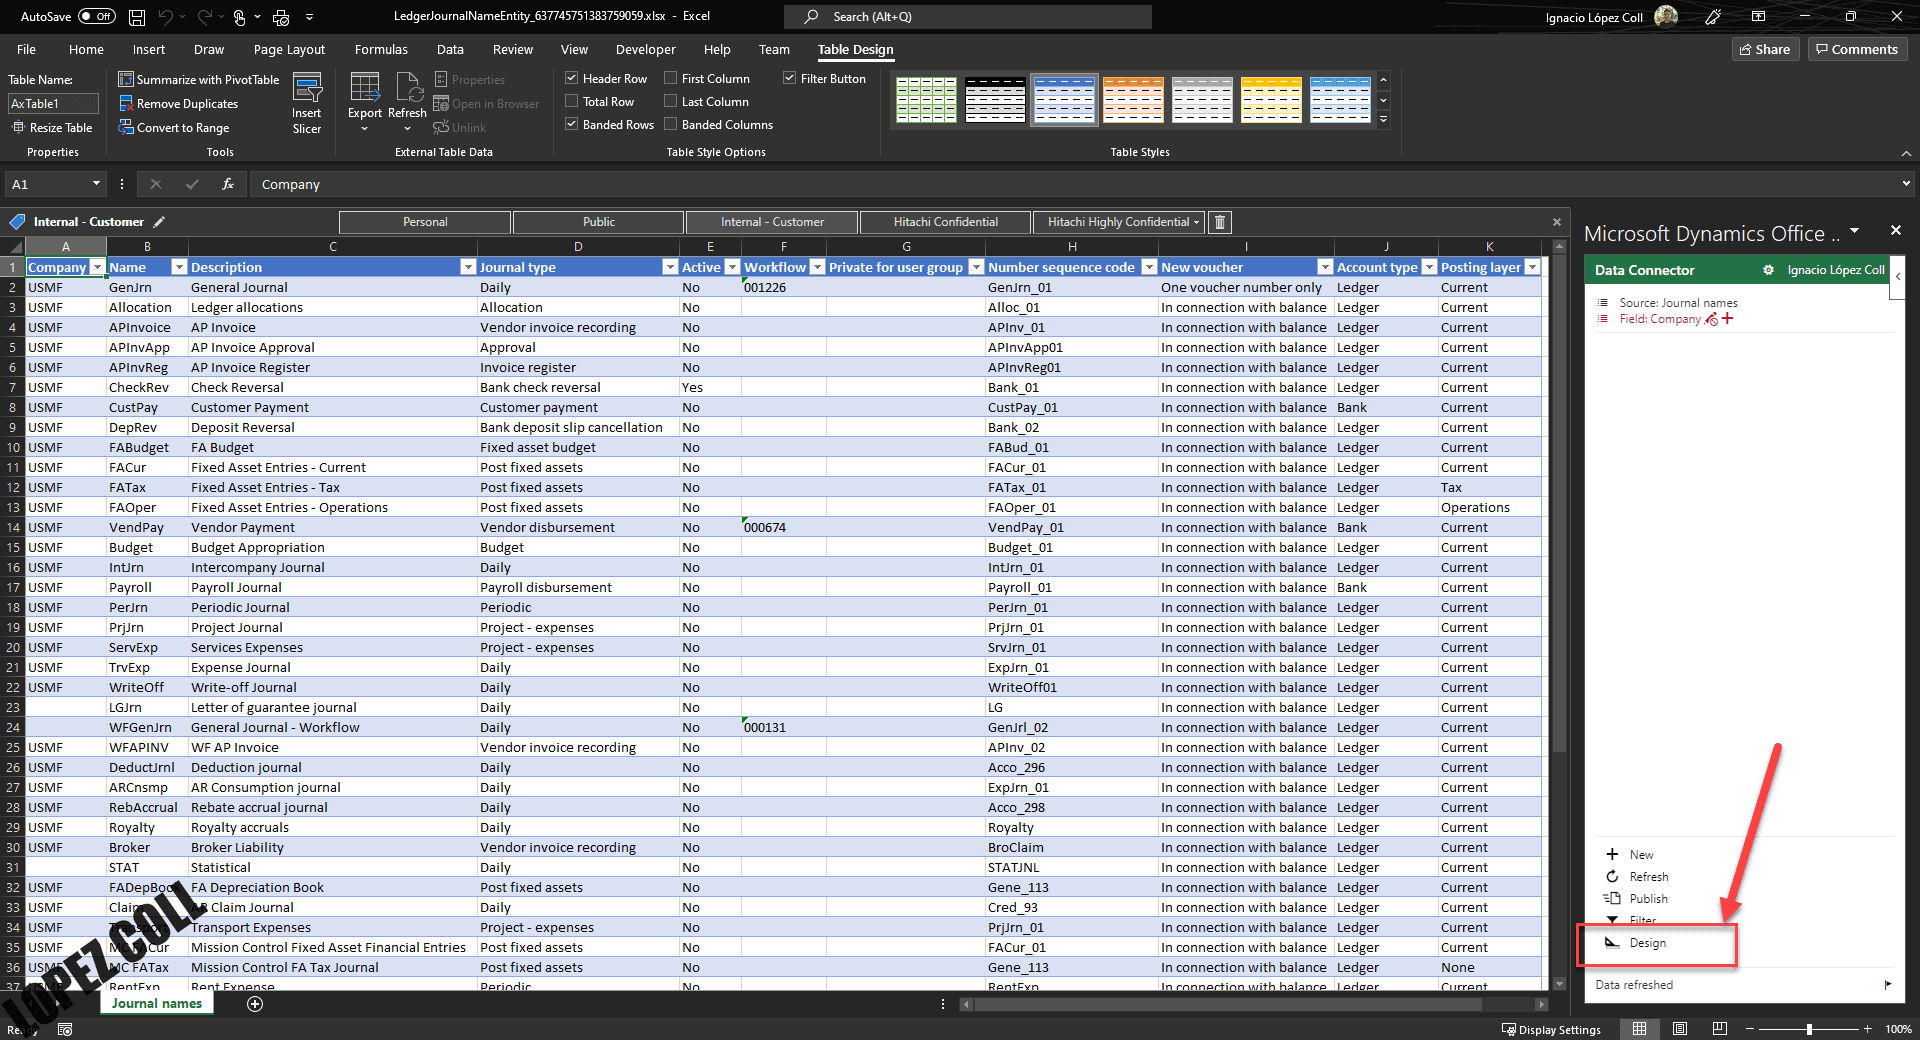The height and width of the screenshot is (1040, 1920).
Task: Enable the Total Row checkbox
Action: pos(572,102)
